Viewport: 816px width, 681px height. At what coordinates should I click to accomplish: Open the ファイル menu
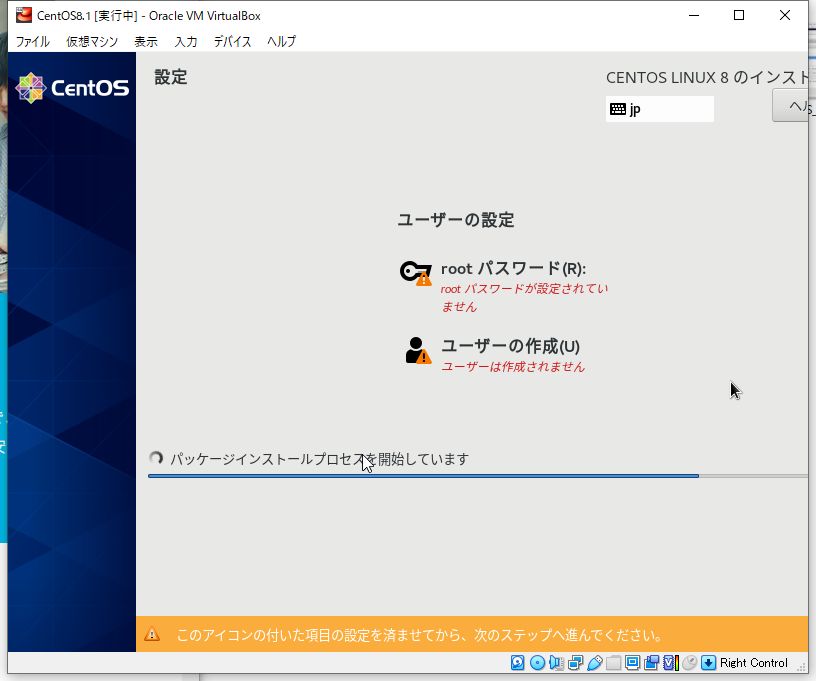(x=32, y=41)
